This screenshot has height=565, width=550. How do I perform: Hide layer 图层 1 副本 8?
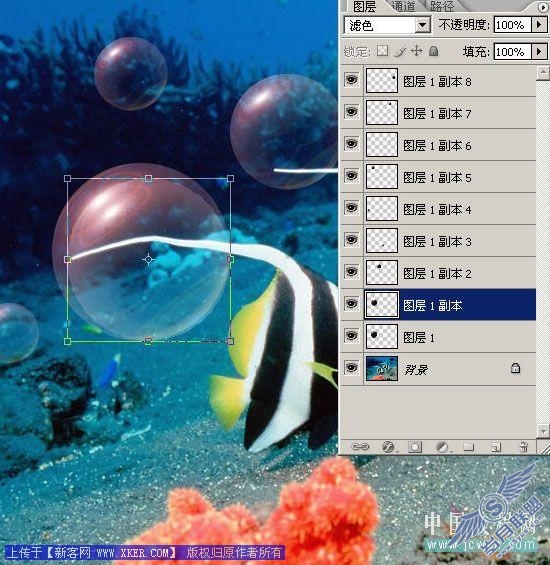tap(351, 80)
